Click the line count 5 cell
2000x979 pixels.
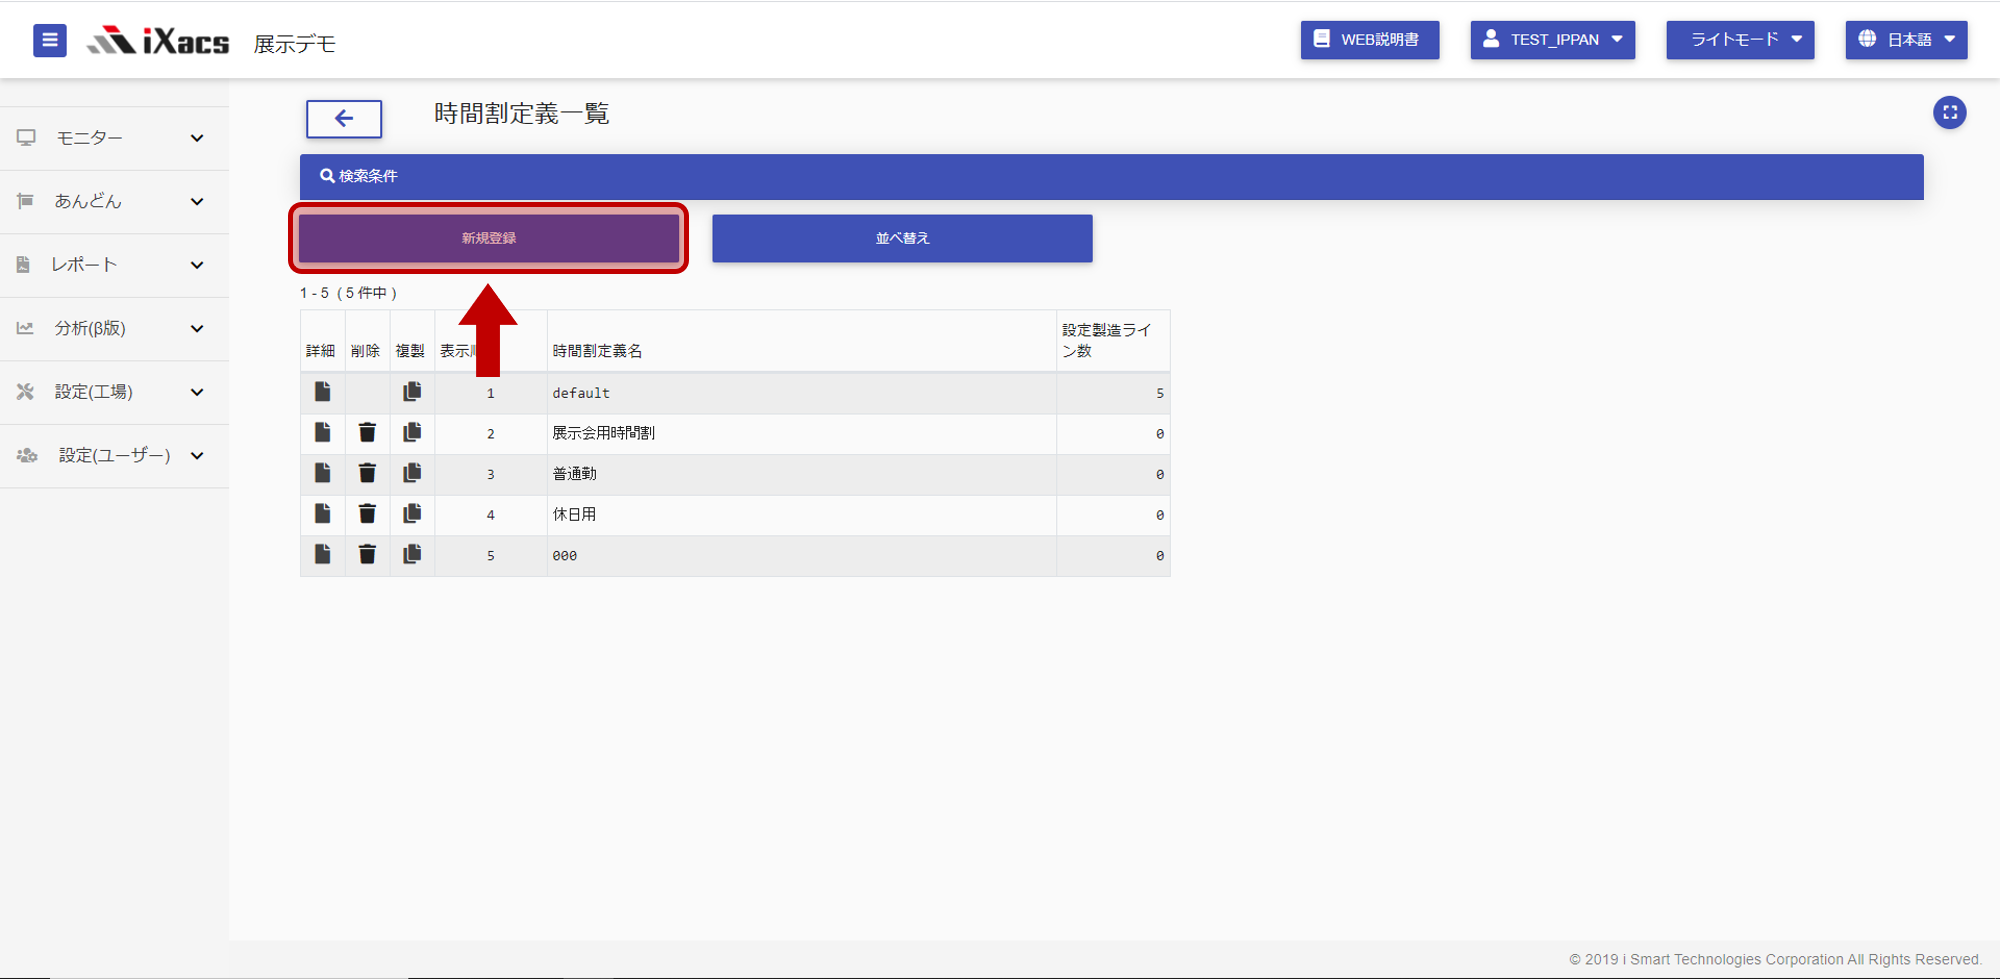tap(1113, 393)
